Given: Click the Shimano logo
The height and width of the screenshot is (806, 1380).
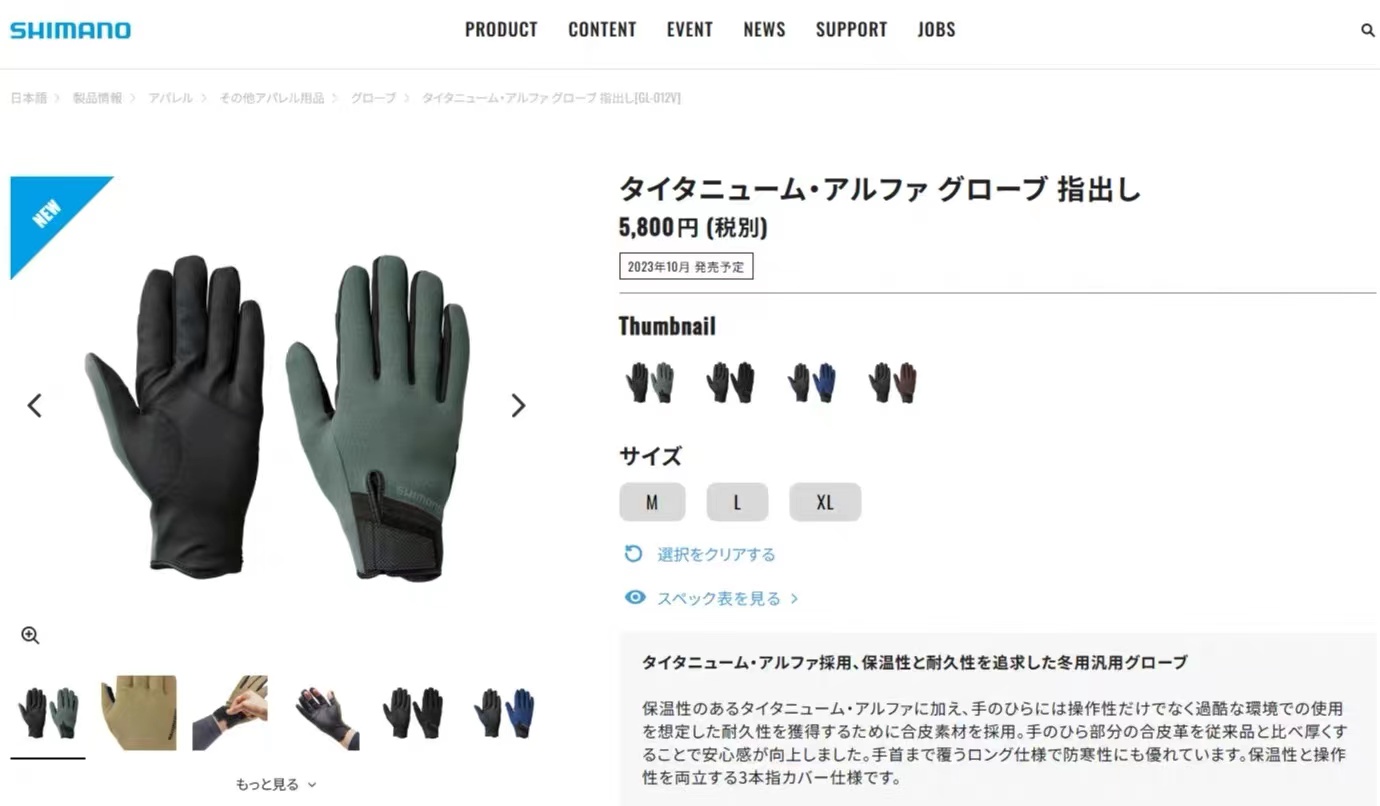Looking at the screenshot, I should 70,30.
